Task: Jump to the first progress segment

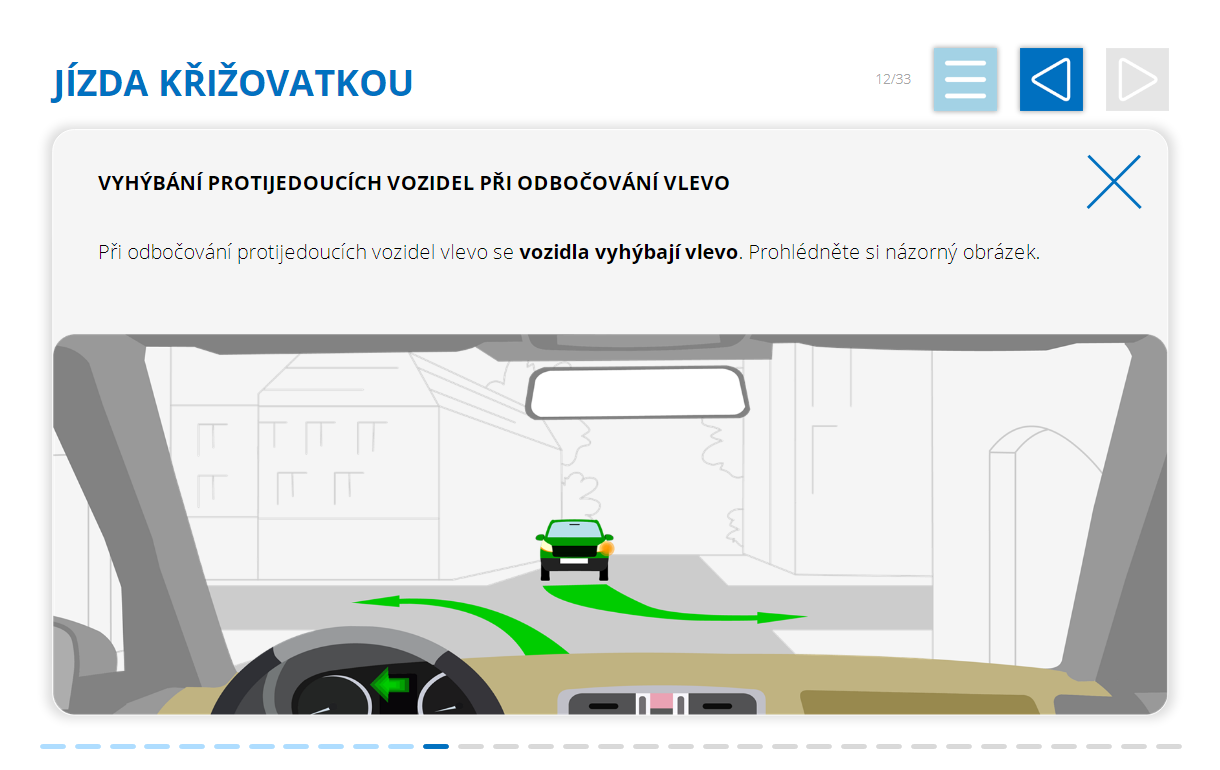Action: (x=53, y=746)
